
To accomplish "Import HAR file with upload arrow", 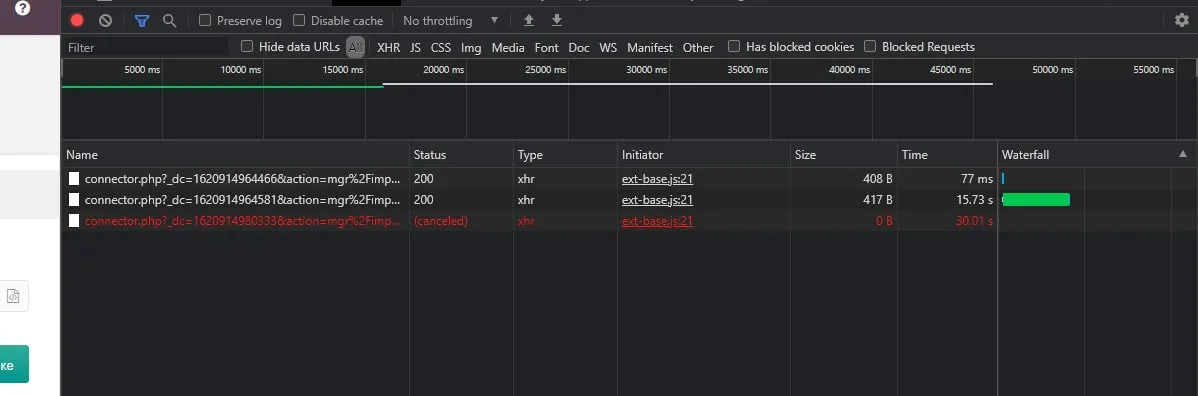I will [x=529, y=20].
